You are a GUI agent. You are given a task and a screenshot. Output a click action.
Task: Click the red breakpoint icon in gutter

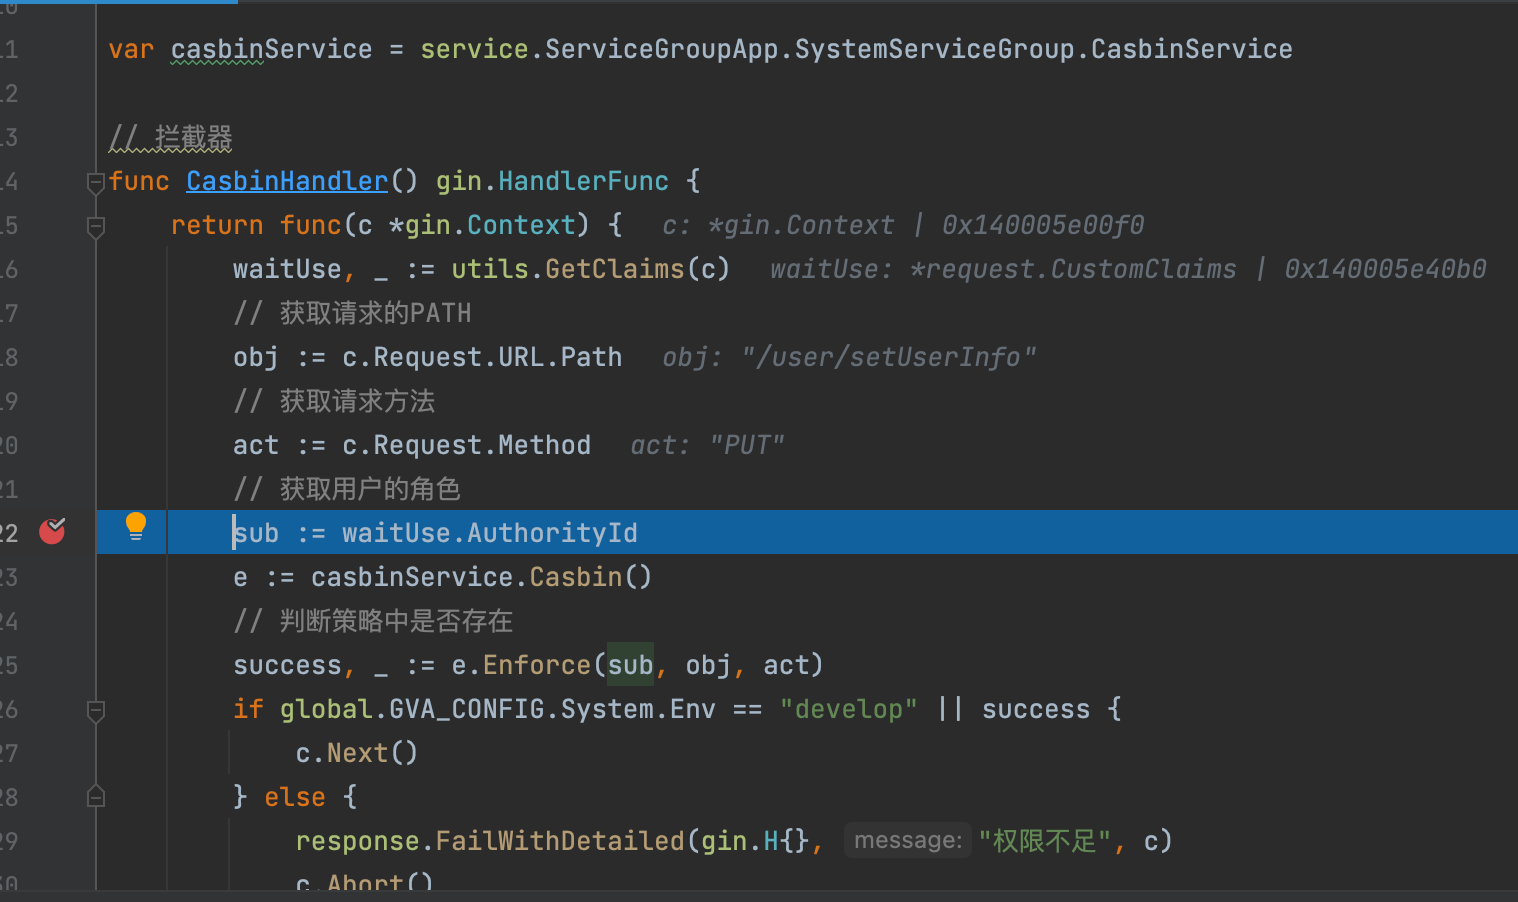pos(52,531)
